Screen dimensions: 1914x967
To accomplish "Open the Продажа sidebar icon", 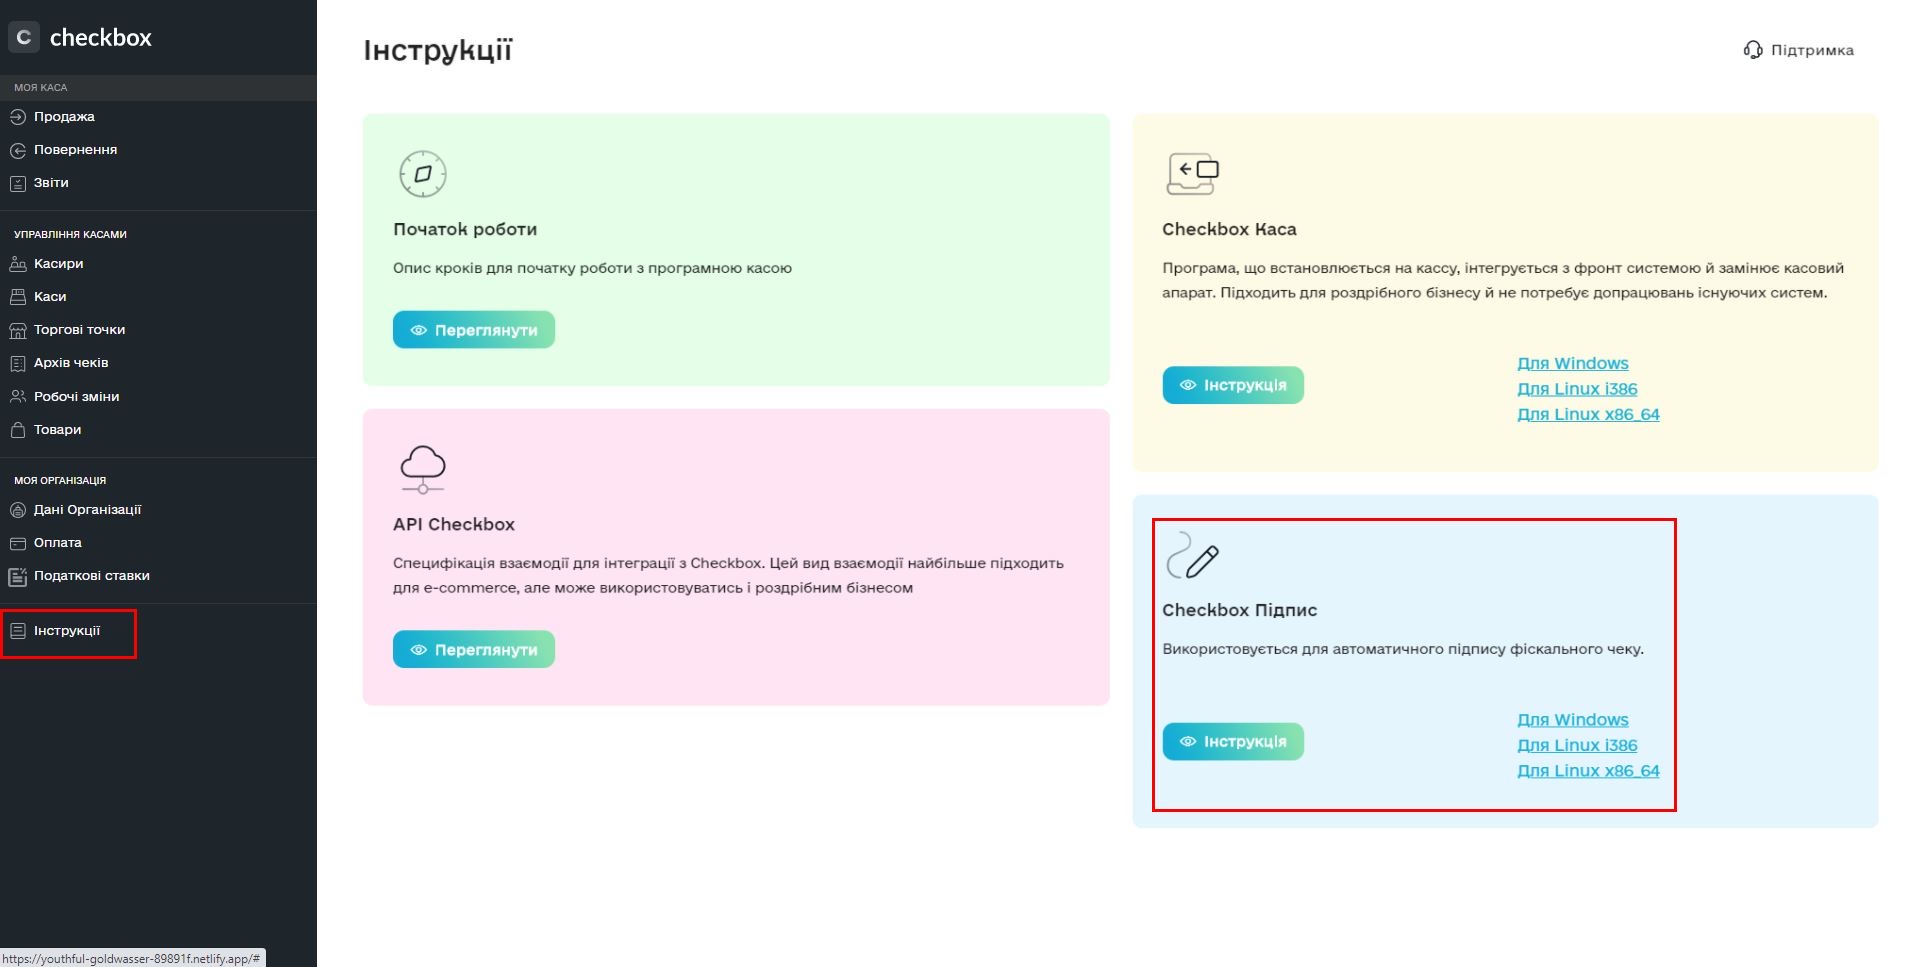I will pyautogui.click(x=18, y=117).
